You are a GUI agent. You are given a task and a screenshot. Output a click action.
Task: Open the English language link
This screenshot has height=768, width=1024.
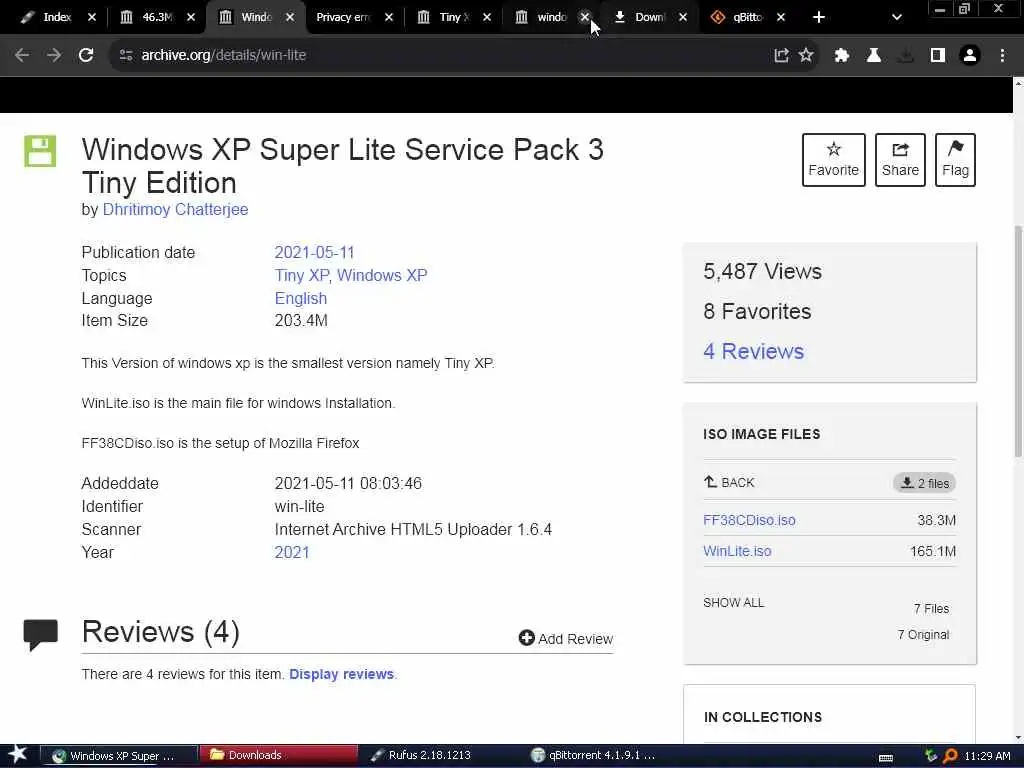tap(300, 298)
